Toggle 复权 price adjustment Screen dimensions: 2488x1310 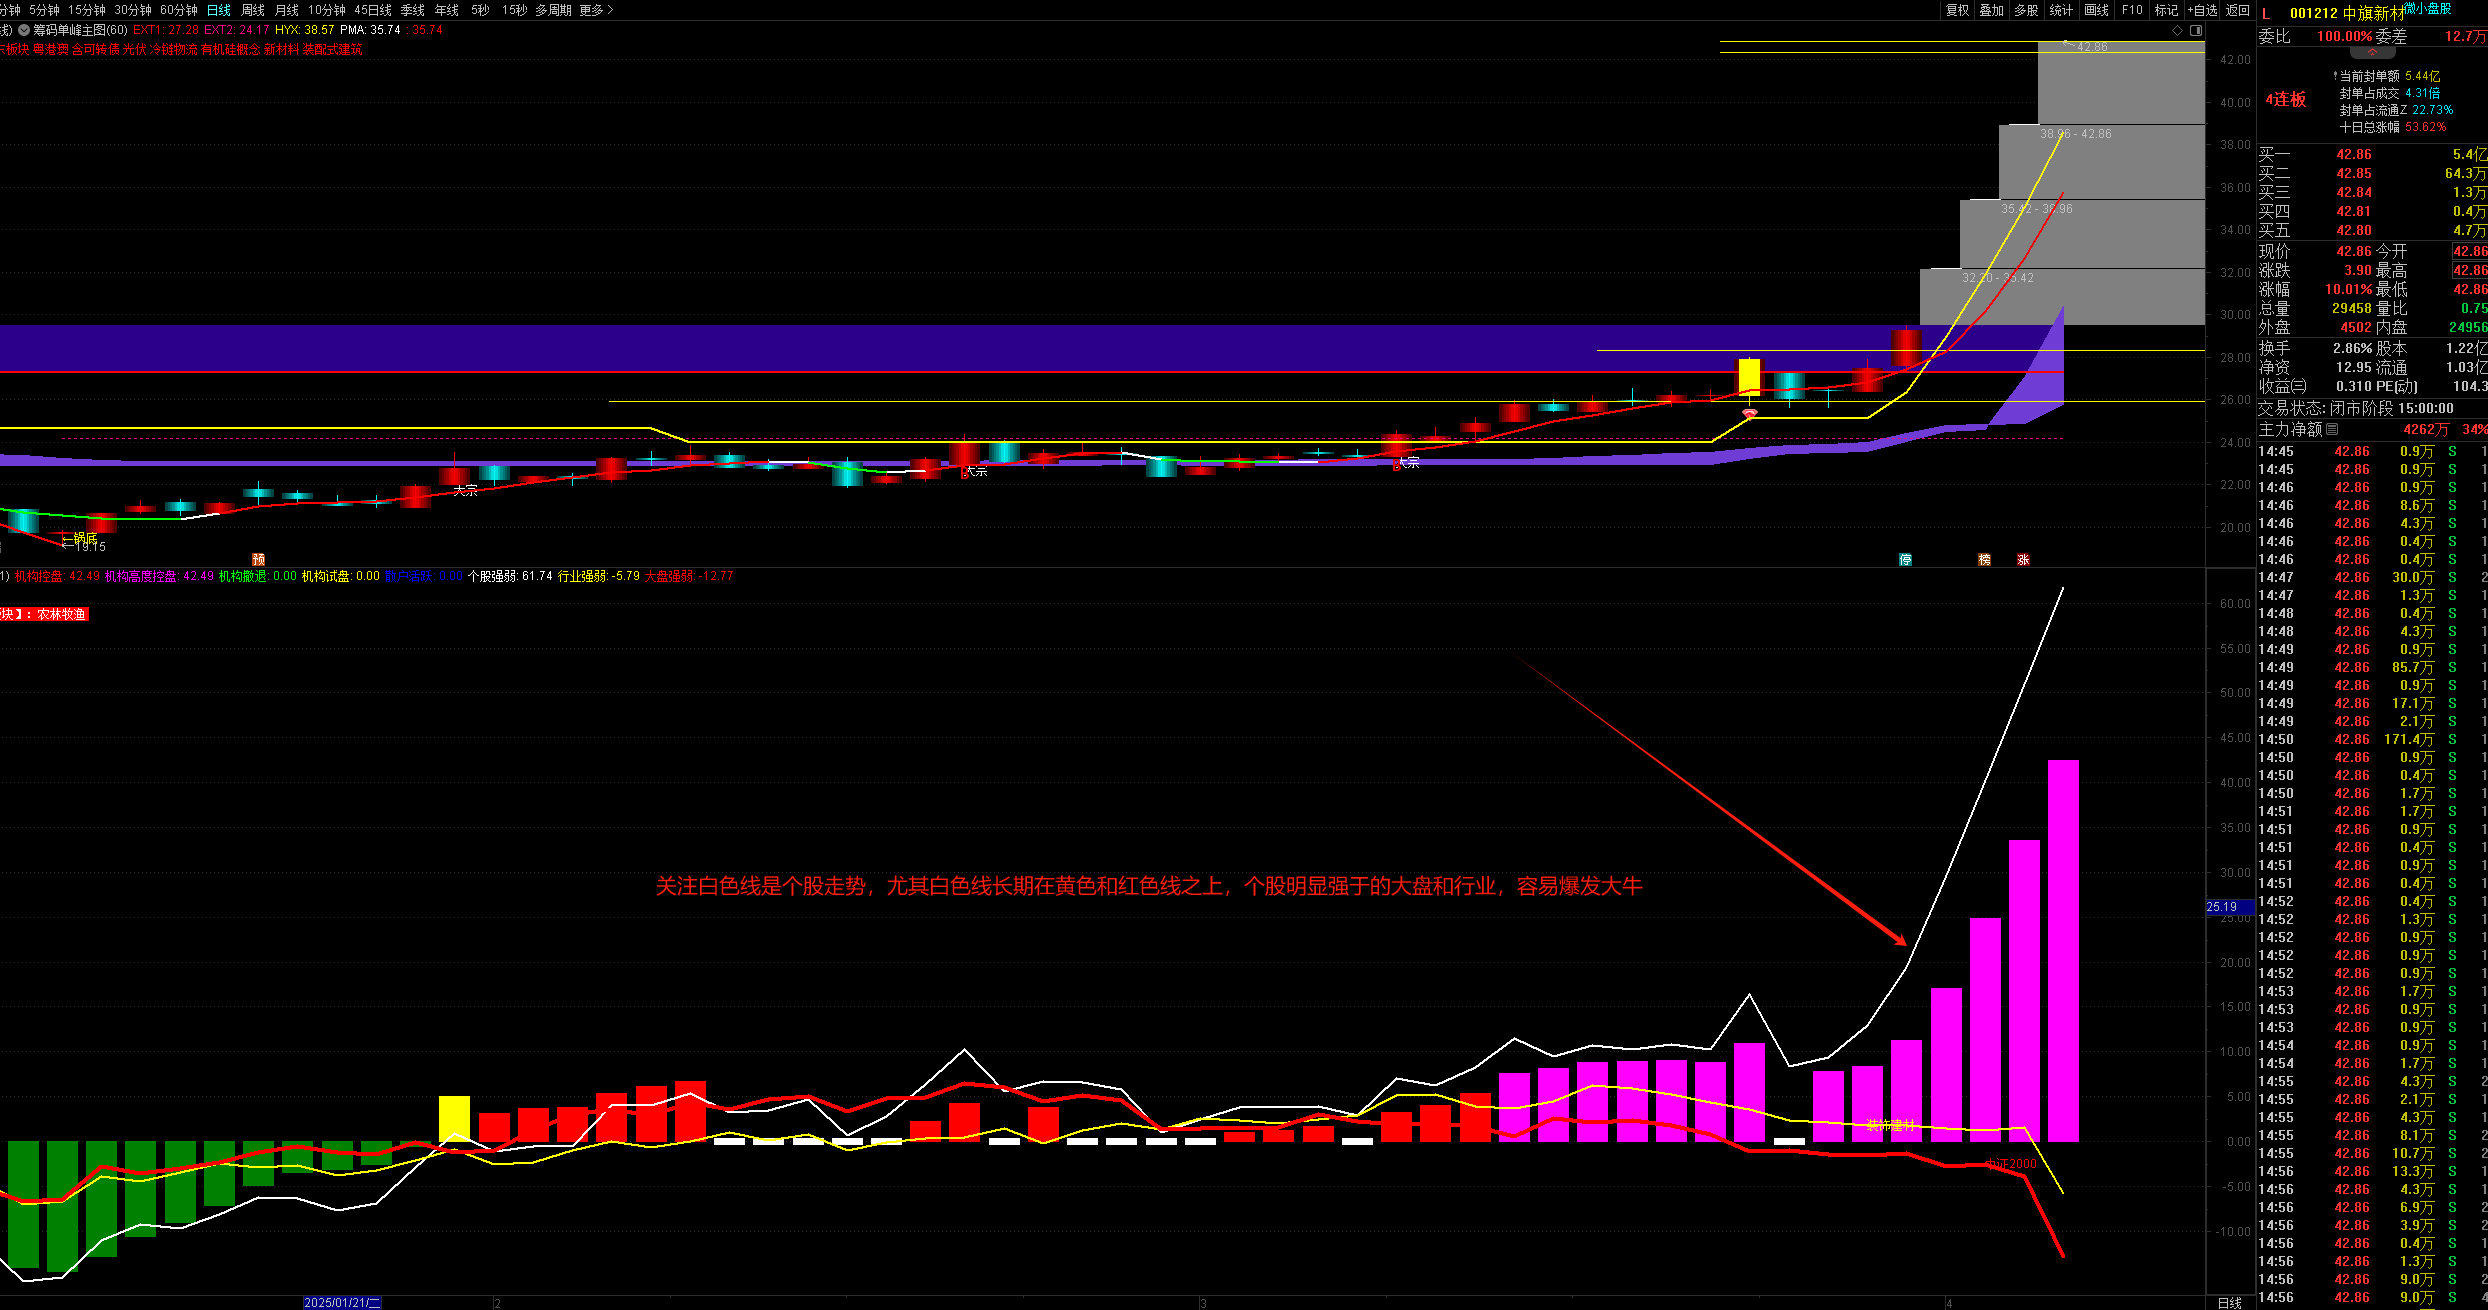tap(1957, 10)
